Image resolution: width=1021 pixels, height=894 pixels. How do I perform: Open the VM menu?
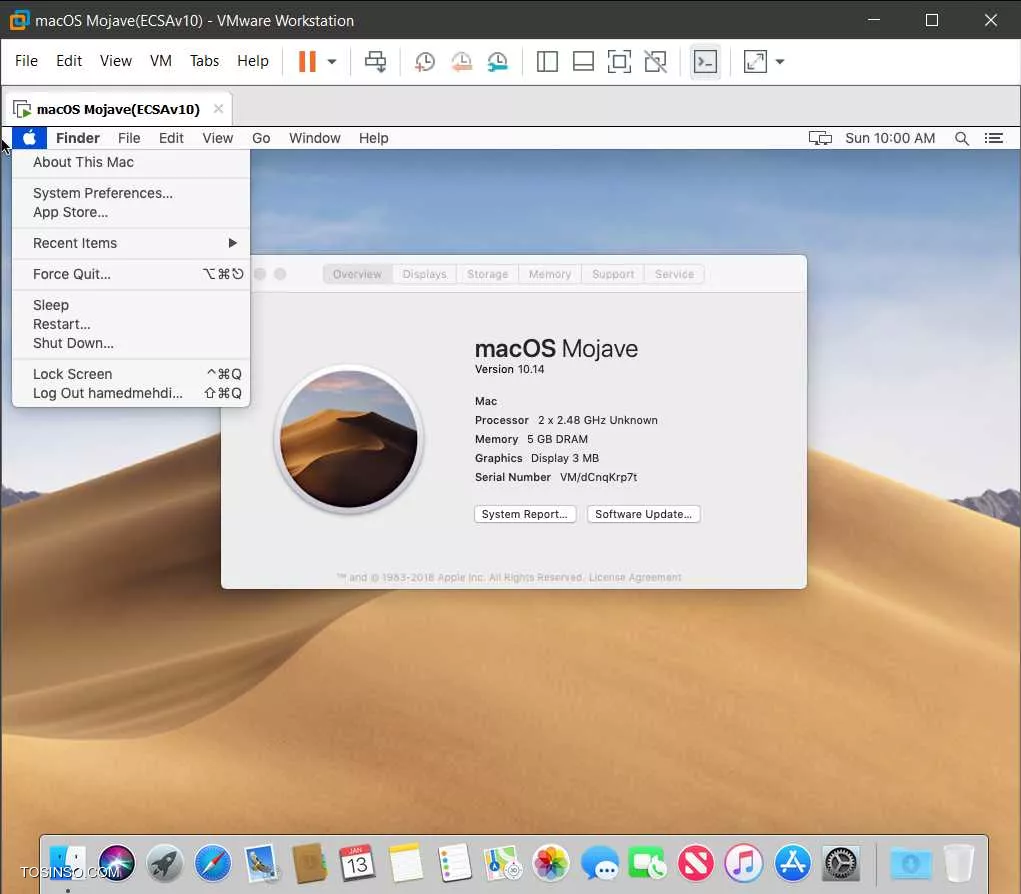coord(161,61)
